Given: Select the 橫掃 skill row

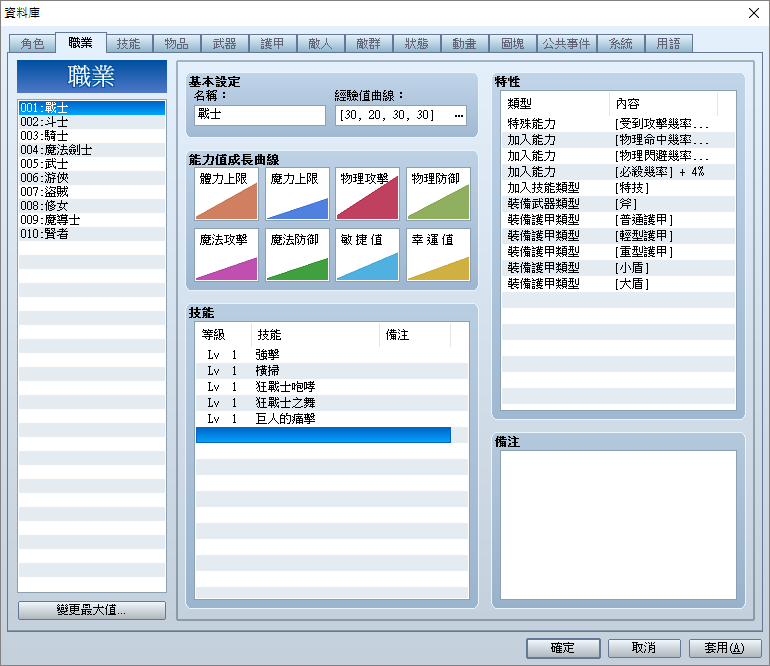Looking at the screenshot, I should (x=331, y=370).
